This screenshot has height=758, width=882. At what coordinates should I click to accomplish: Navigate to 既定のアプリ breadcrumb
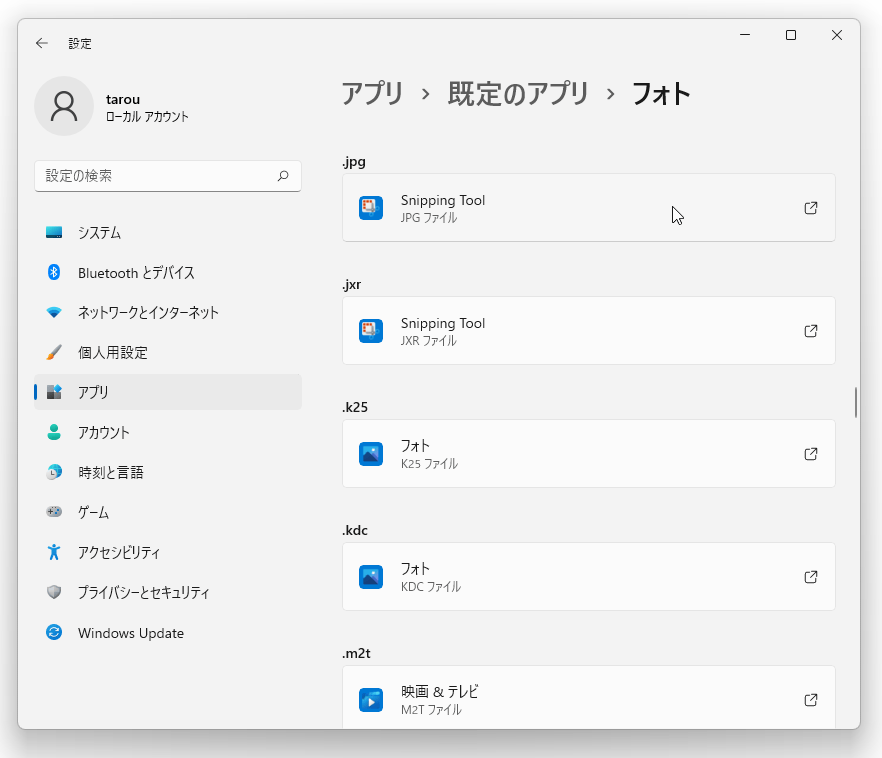click(518, 93)
